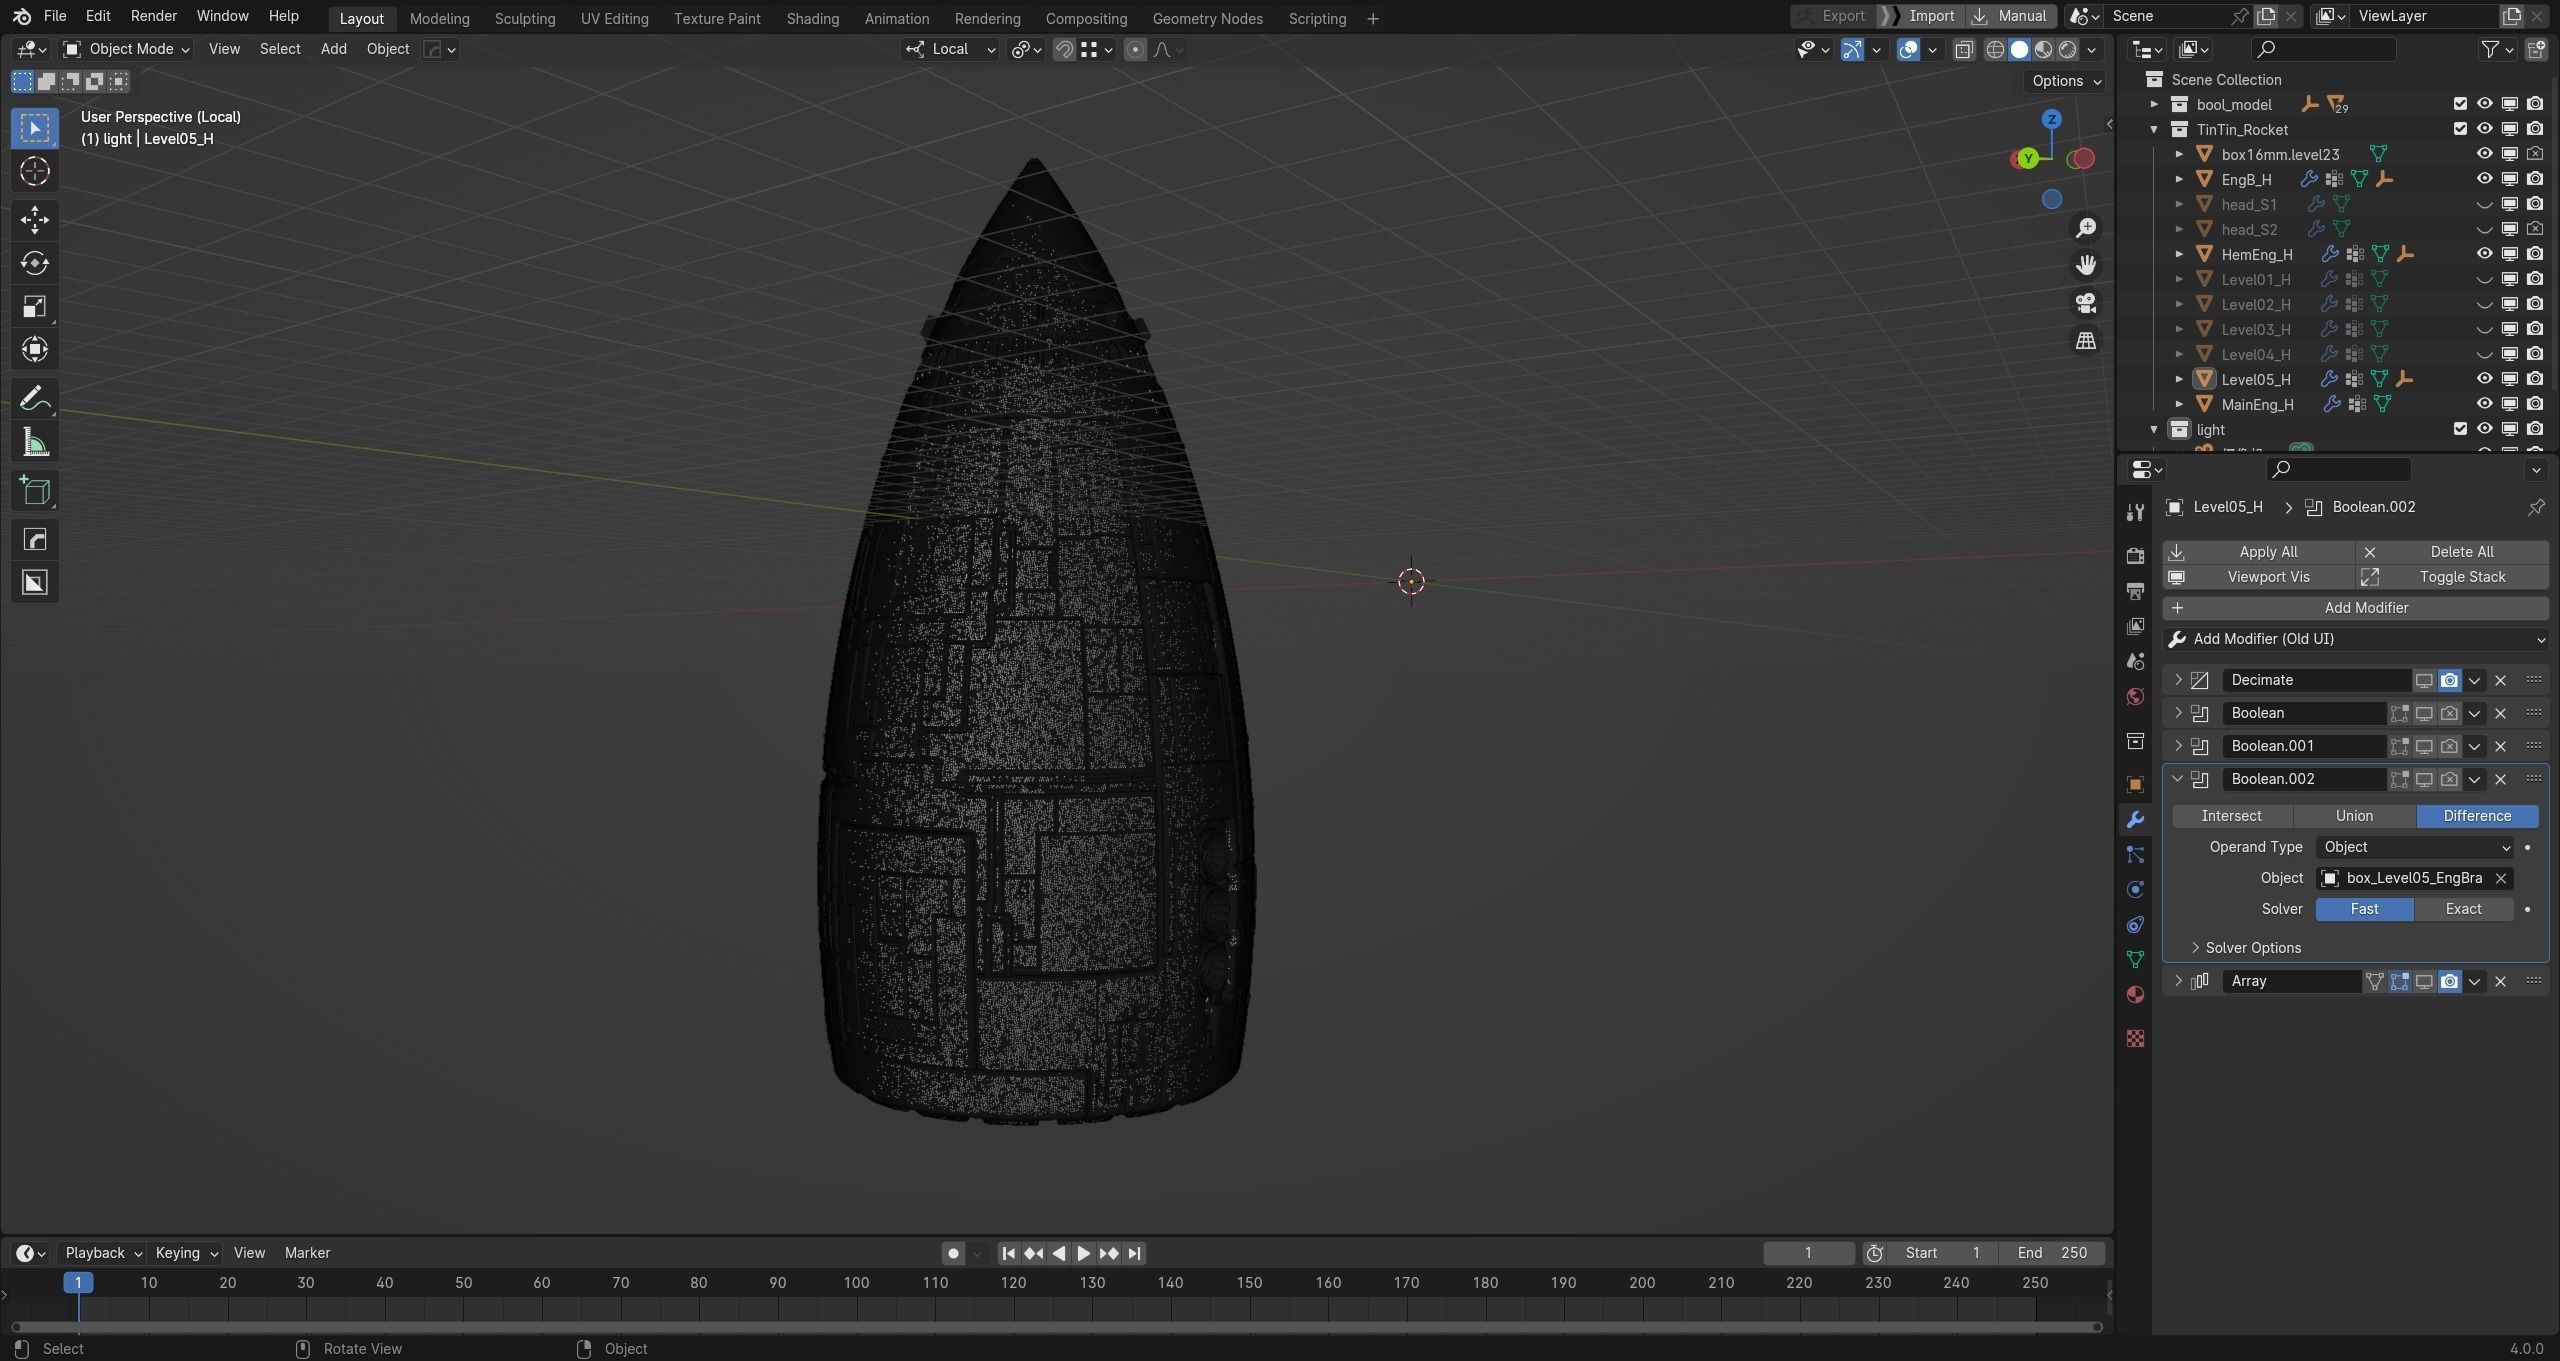Click the Apply All button

pyautogui.click(x=2267, y=552)
